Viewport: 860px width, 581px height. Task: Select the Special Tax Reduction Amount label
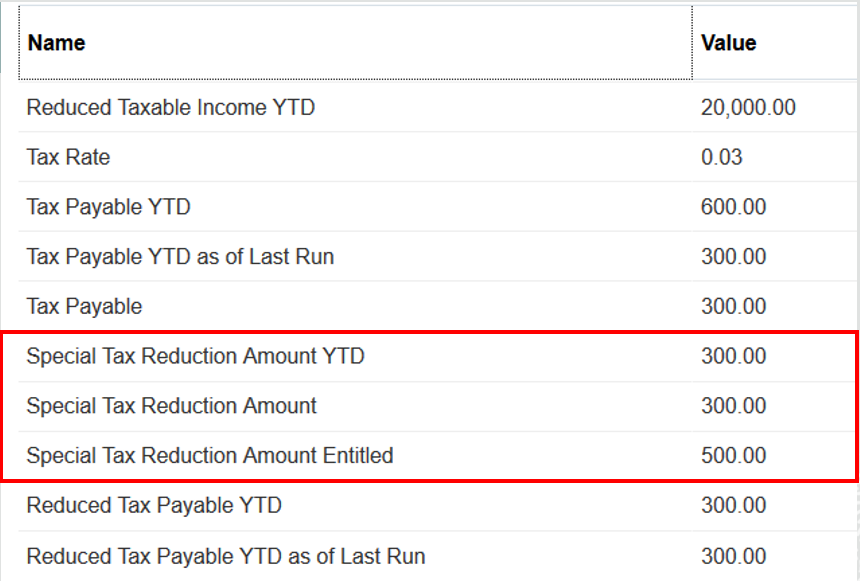[x=171, y=406]
